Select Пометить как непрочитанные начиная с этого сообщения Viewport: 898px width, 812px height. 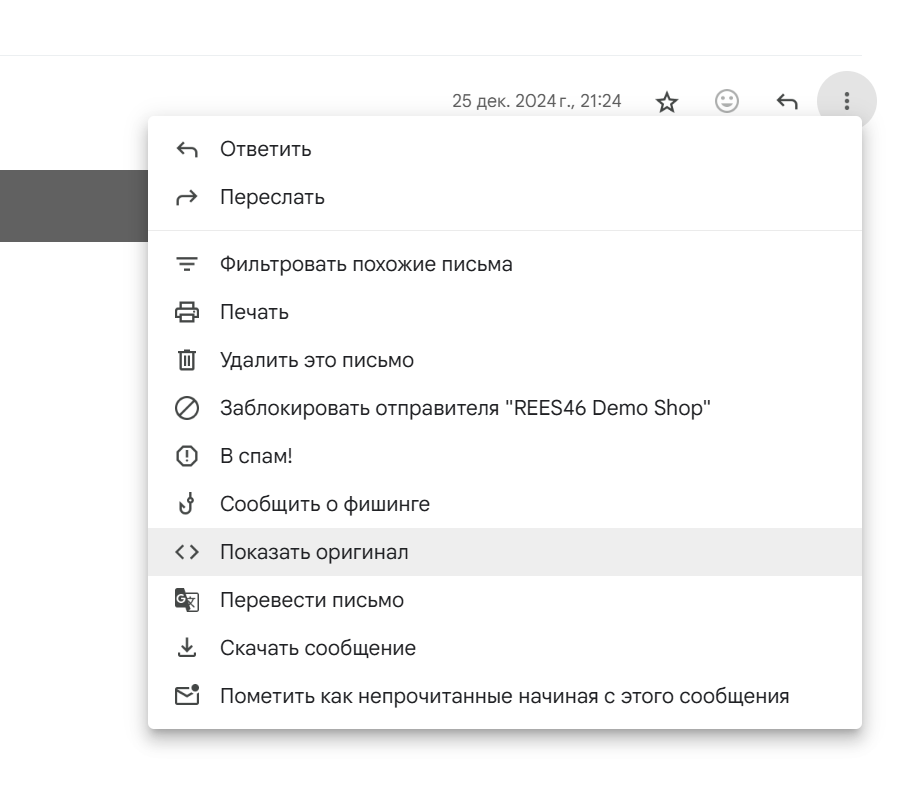pos(505,696)
